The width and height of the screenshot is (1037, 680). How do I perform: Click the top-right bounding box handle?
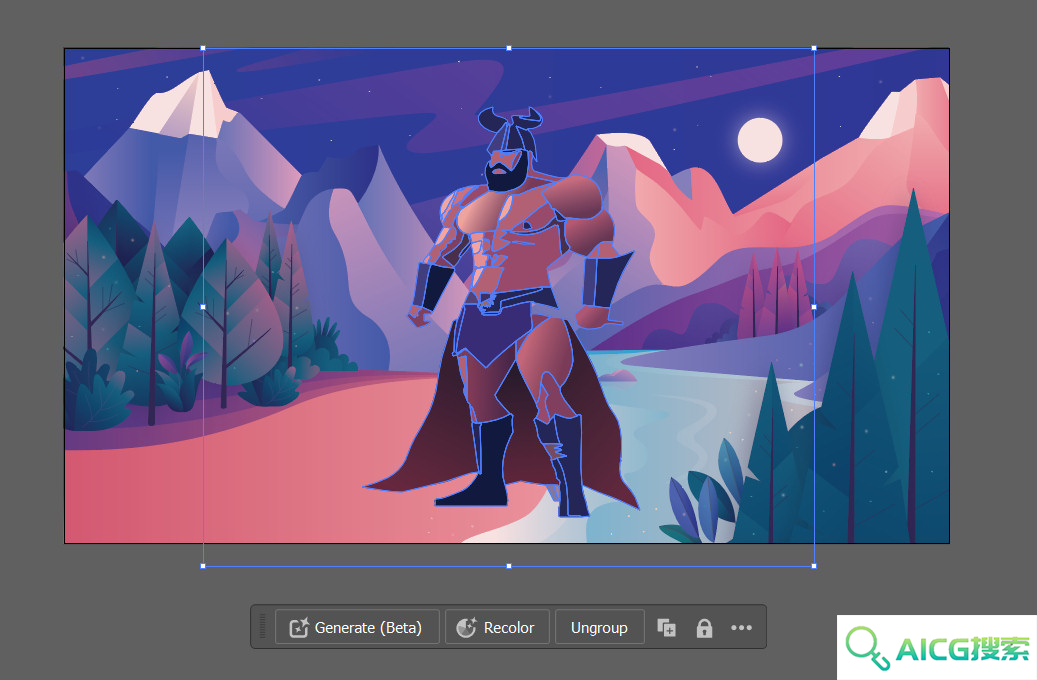[814, 48]
